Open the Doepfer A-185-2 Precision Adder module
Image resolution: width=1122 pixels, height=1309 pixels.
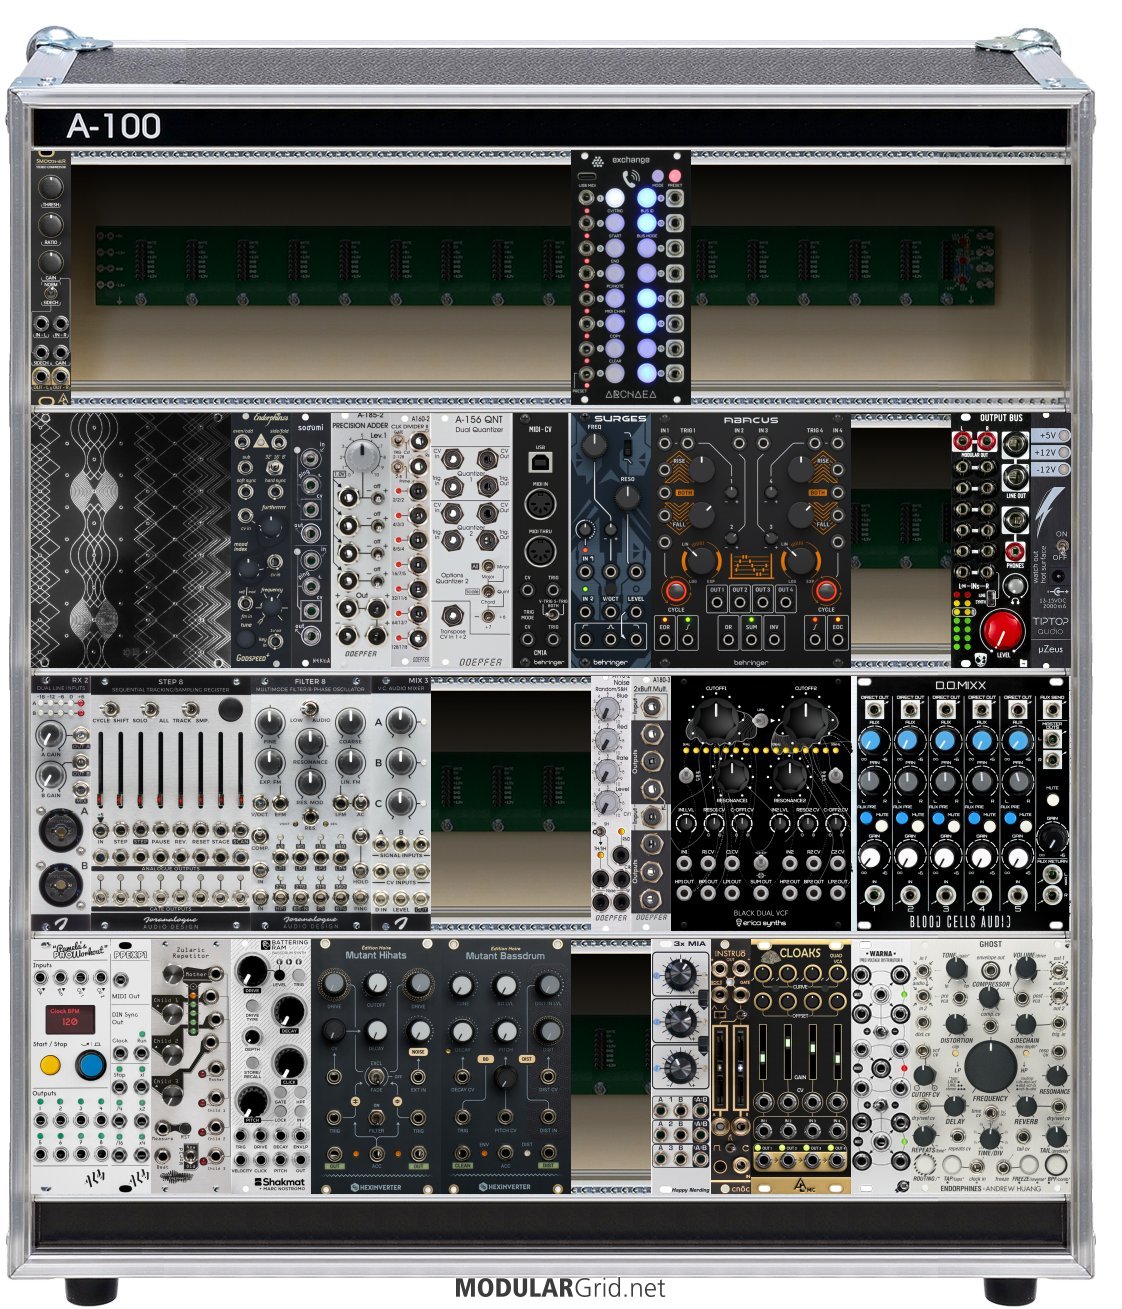tap(361, 540)
